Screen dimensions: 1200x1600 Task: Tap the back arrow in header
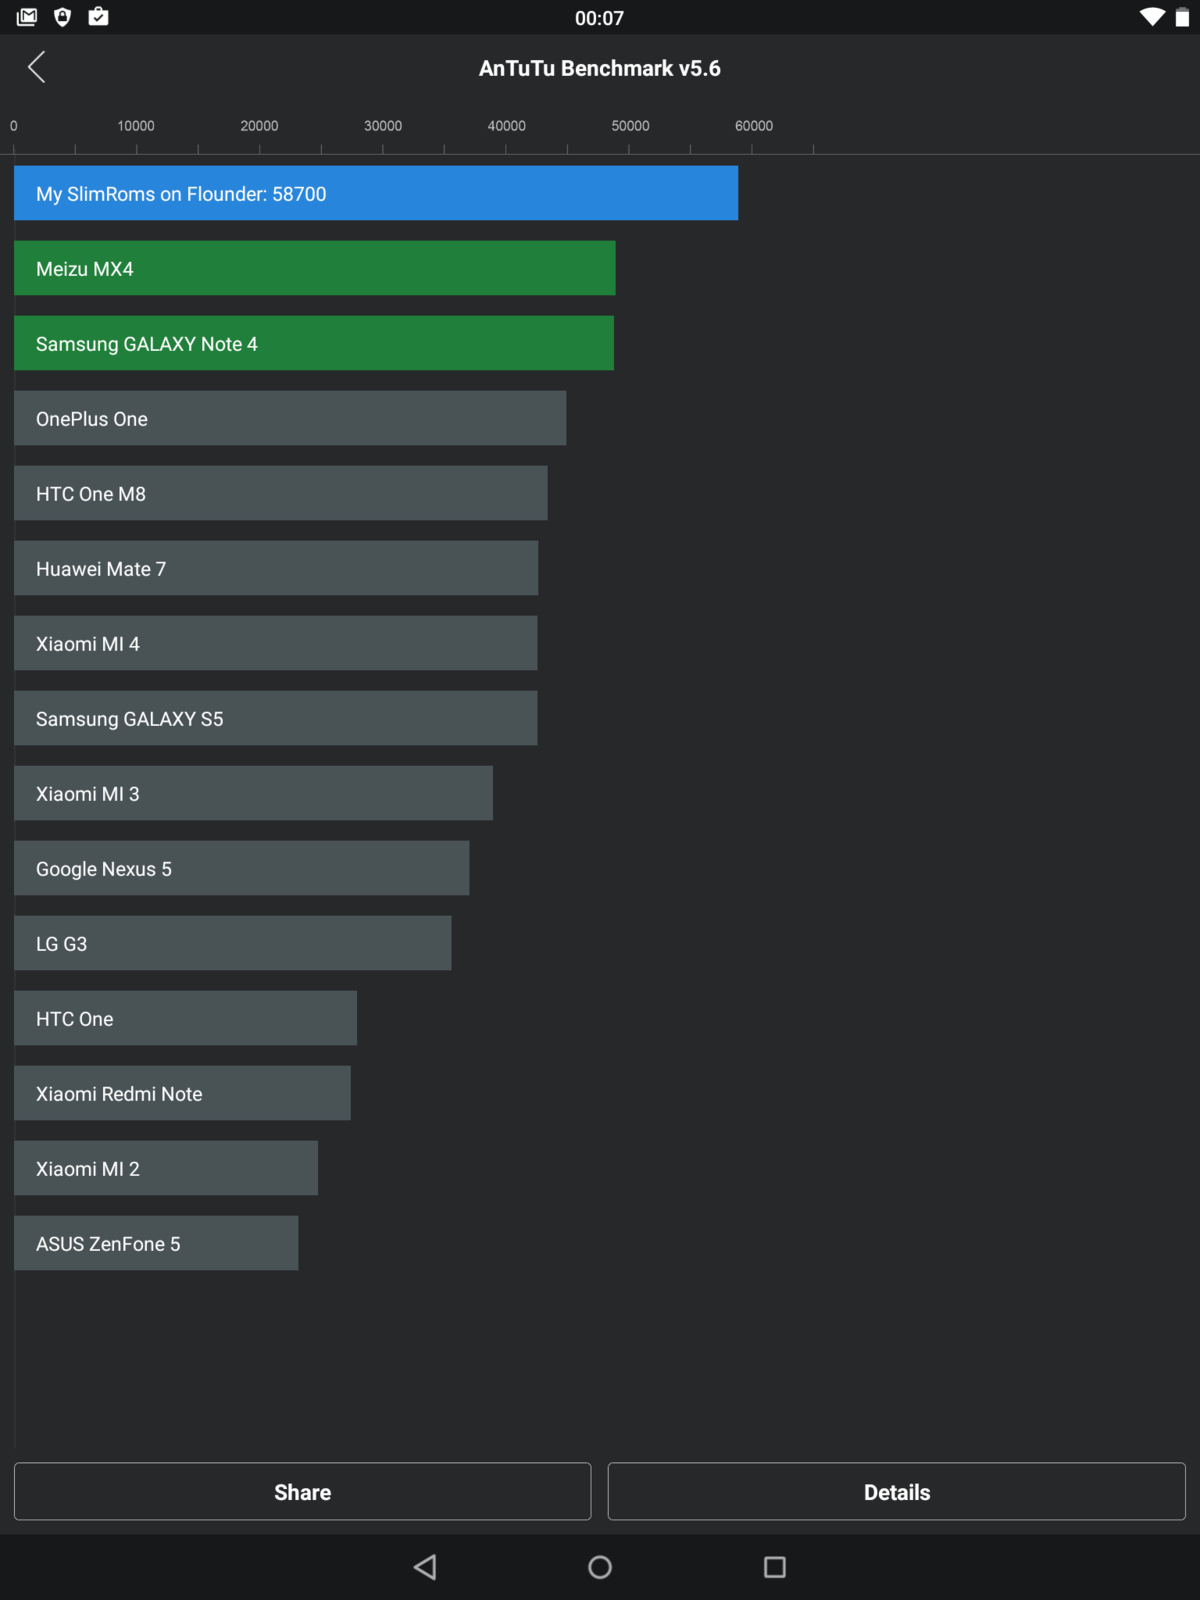[x=37, y=67]
